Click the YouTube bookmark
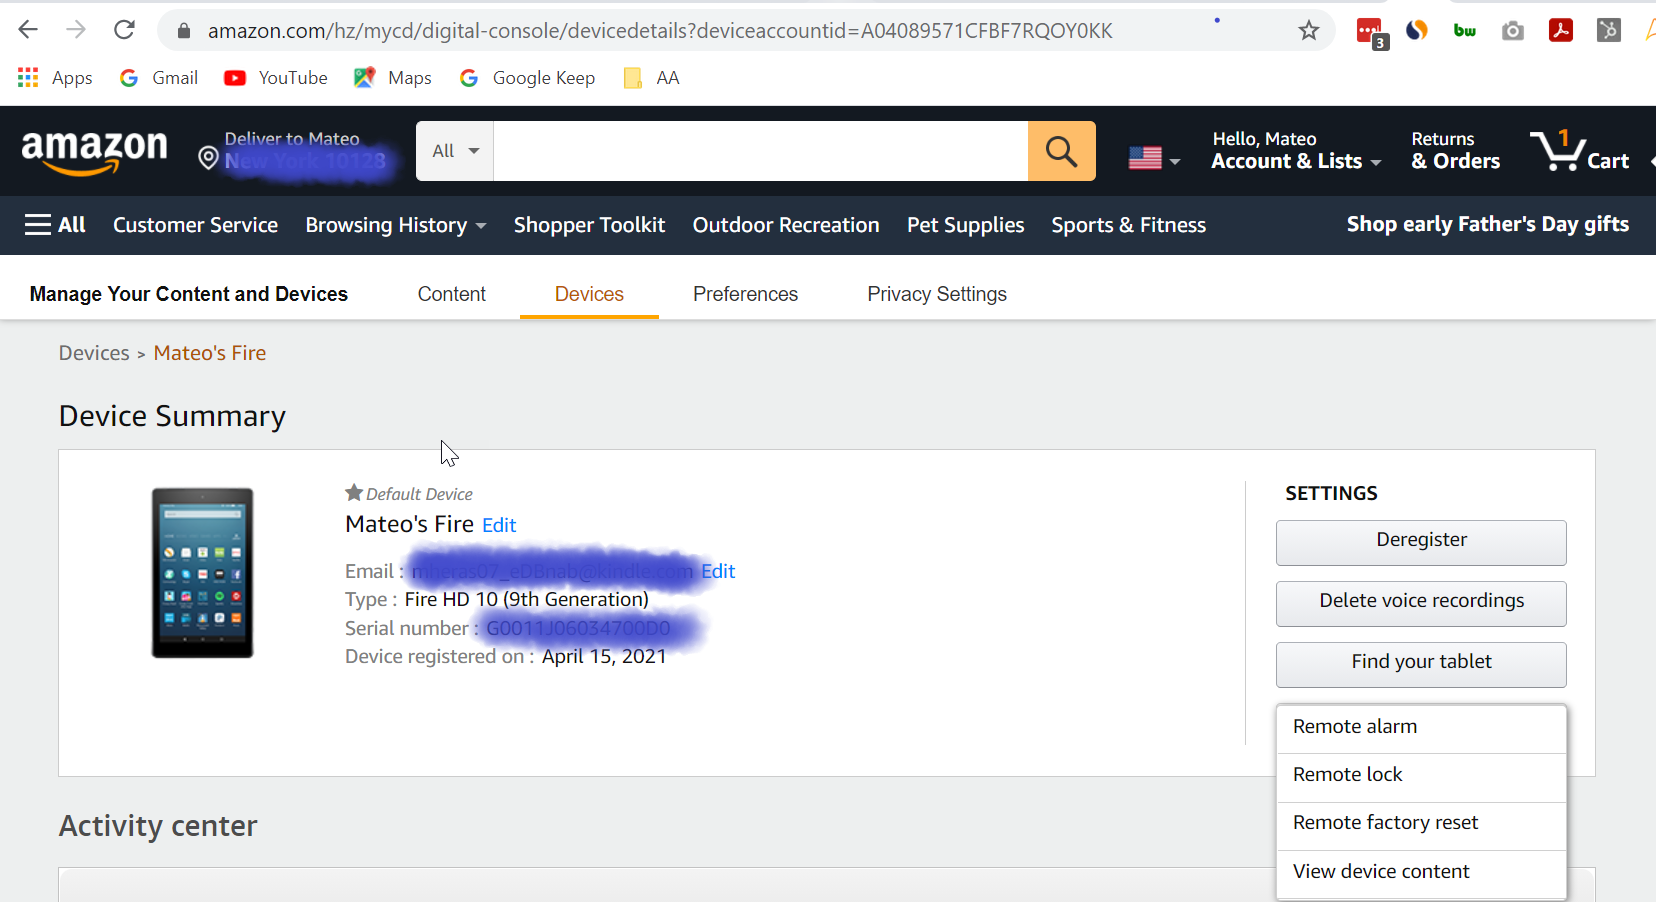 click(276, 78)
